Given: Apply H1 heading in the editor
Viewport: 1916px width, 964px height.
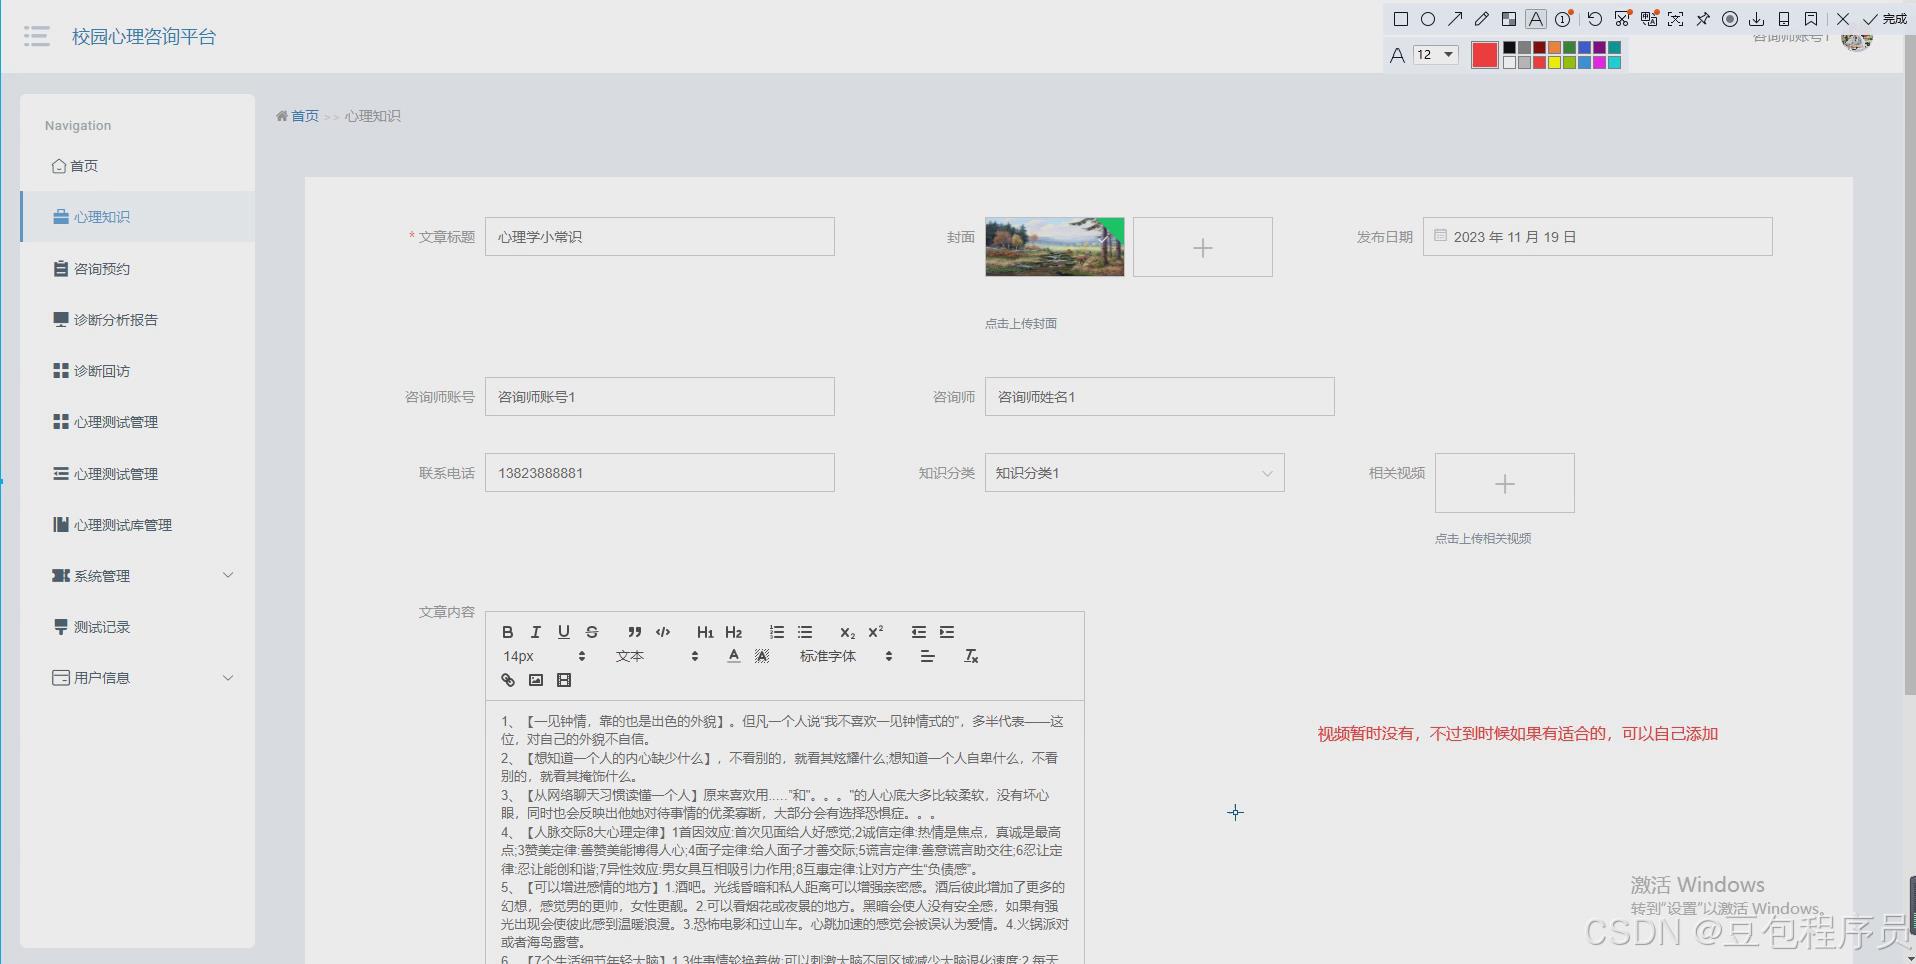Looking at the screenshot, I should [x=705, y=632].
